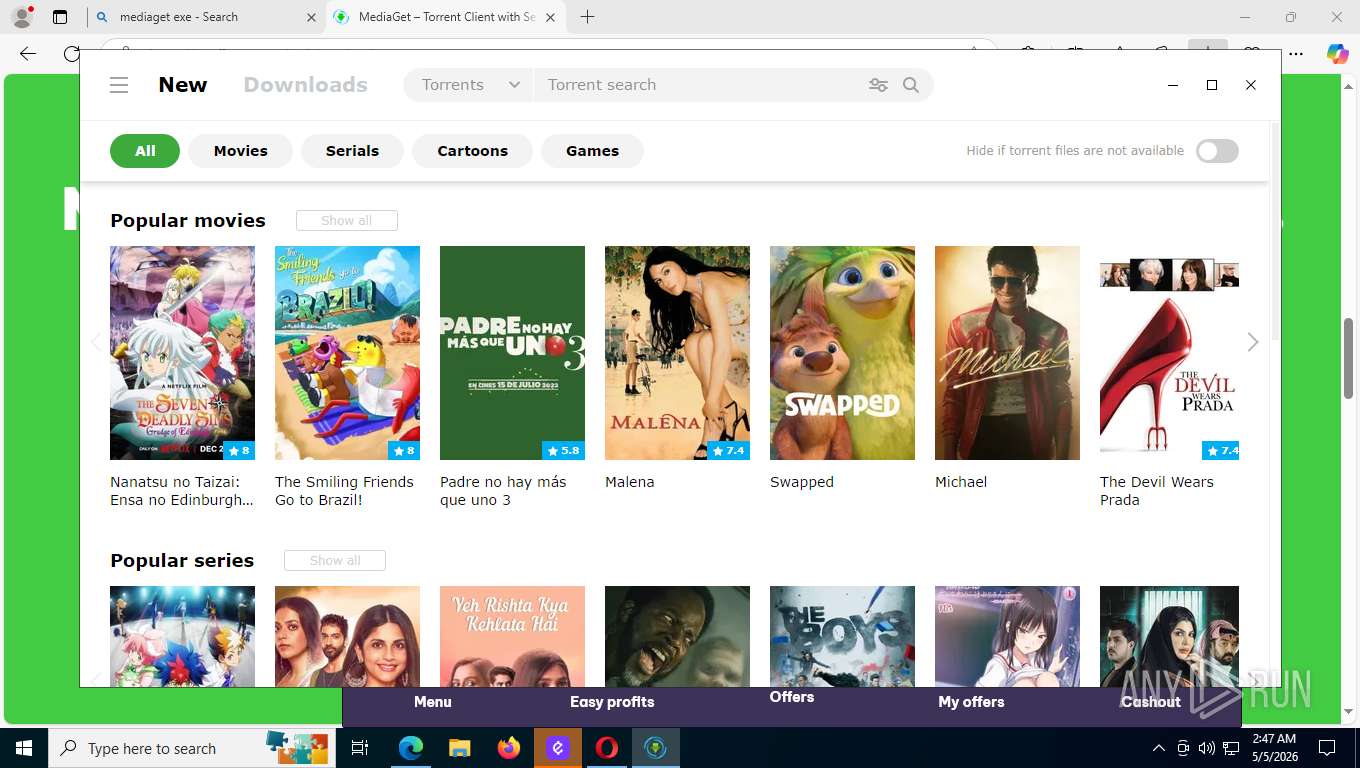Screen dimensions: 1360x768
Task: Open The Boys series poster
Action: coord(842,636)
